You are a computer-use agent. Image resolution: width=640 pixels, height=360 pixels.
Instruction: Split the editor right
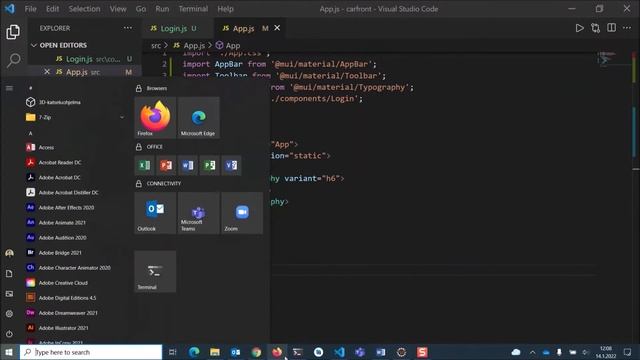click(611, 28)
